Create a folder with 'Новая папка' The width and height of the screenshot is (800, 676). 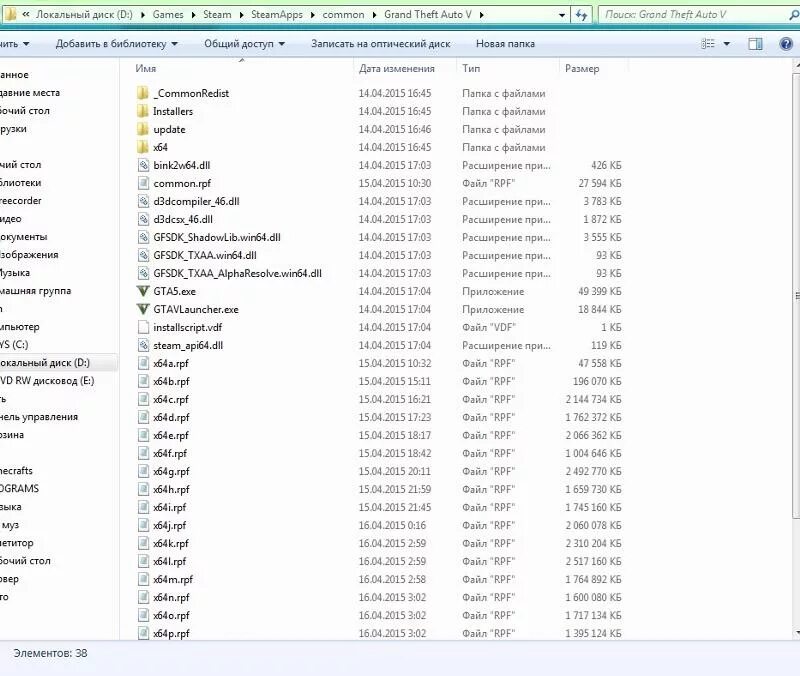(505, 44)
